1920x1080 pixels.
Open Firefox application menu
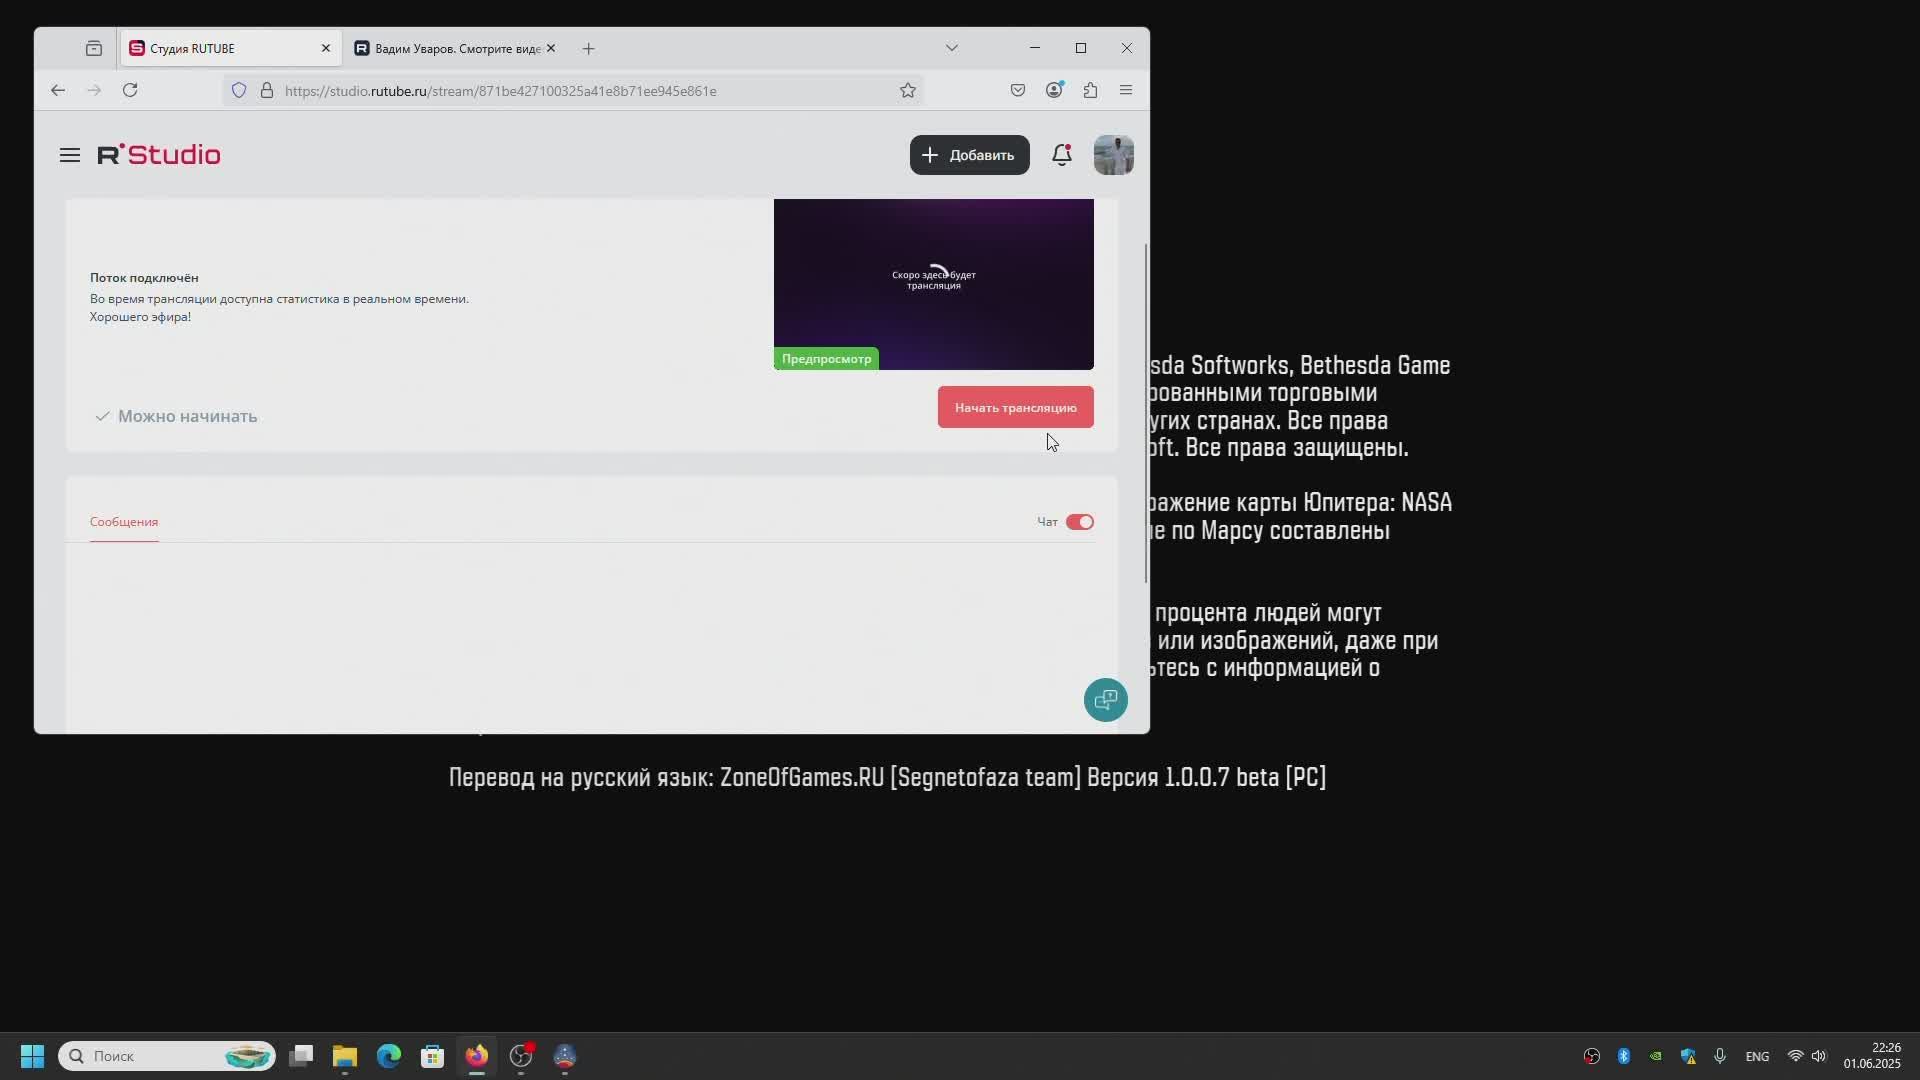pyautogui.click(x=1126, y=90)
